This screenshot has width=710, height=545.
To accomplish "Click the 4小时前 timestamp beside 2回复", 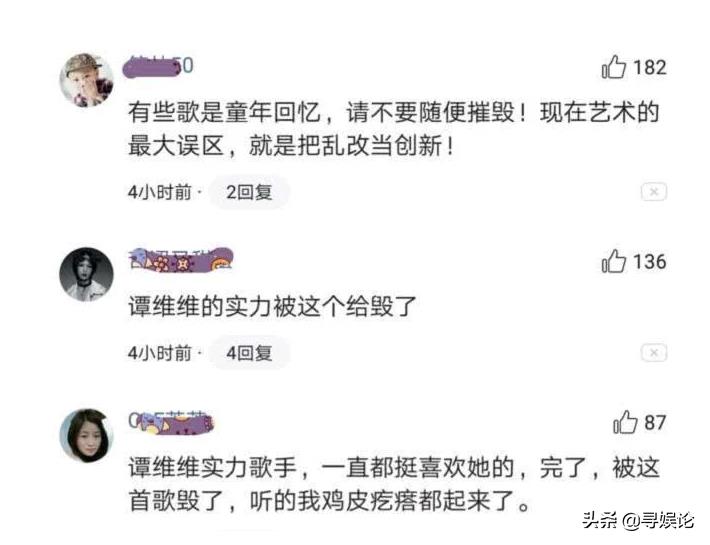I will coord(160,192).
